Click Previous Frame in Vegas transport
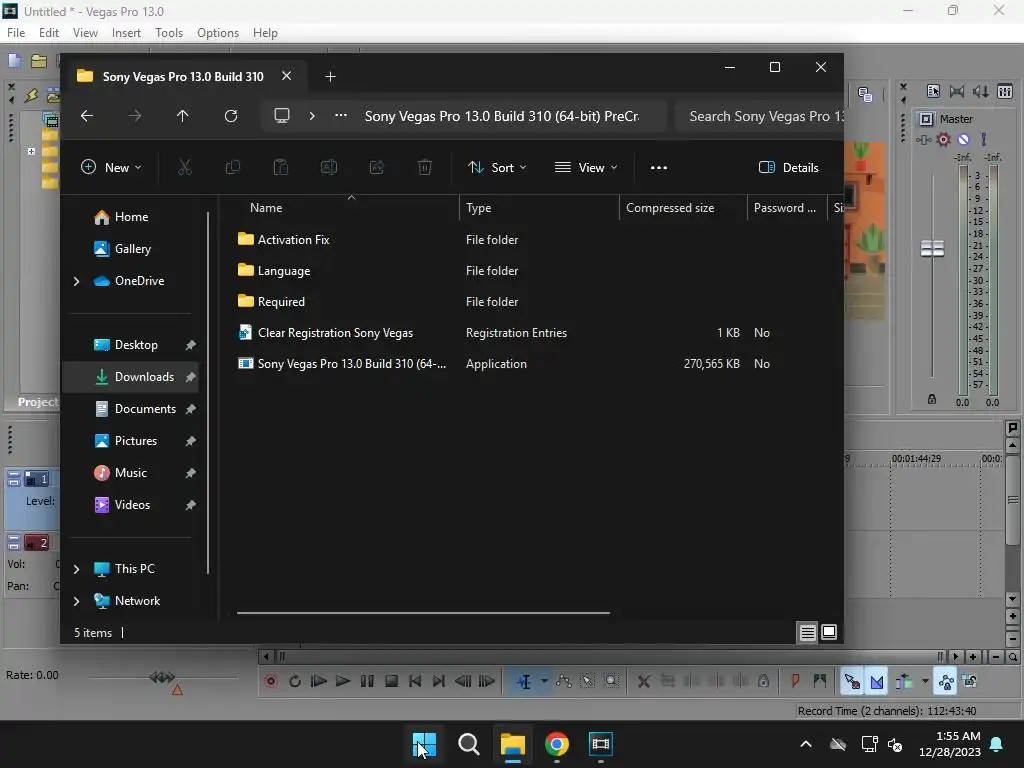The image size is (1024, 768). pyautogui.click(x=463, y=681)
